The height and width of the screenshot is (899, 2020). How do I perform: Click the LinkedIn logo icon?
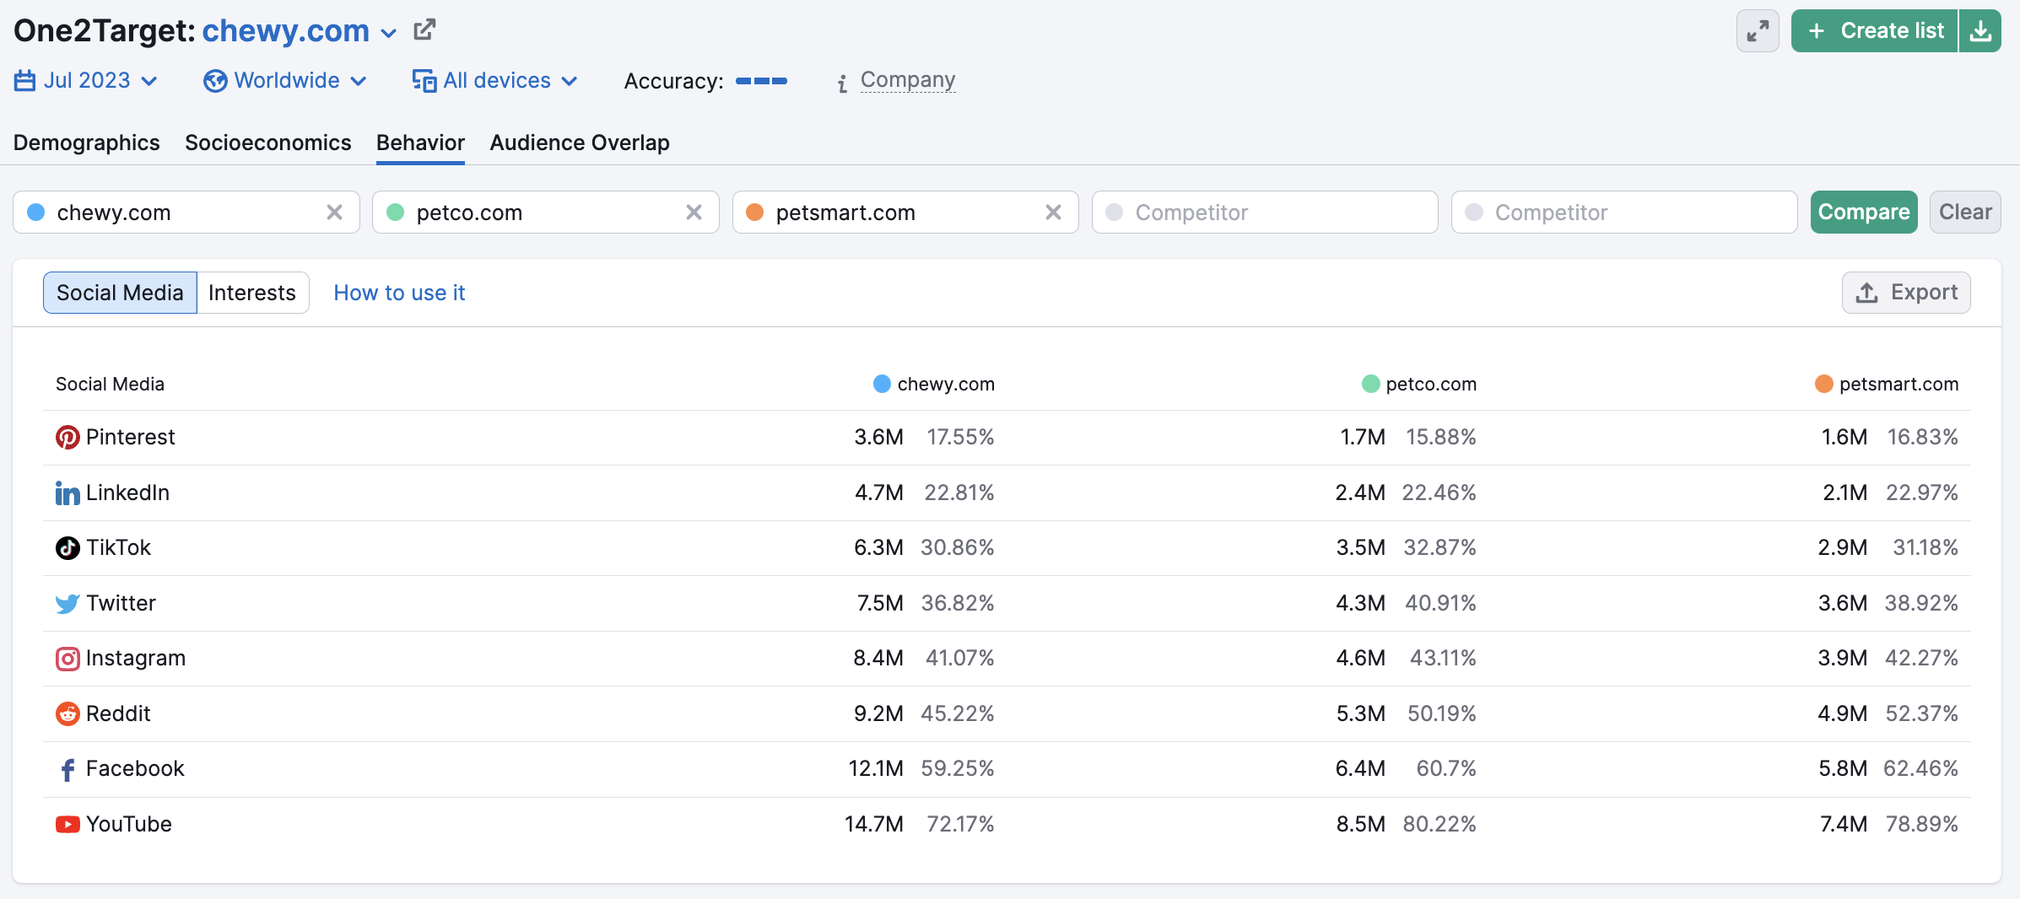pyautogui.click(x=67, y=493)
